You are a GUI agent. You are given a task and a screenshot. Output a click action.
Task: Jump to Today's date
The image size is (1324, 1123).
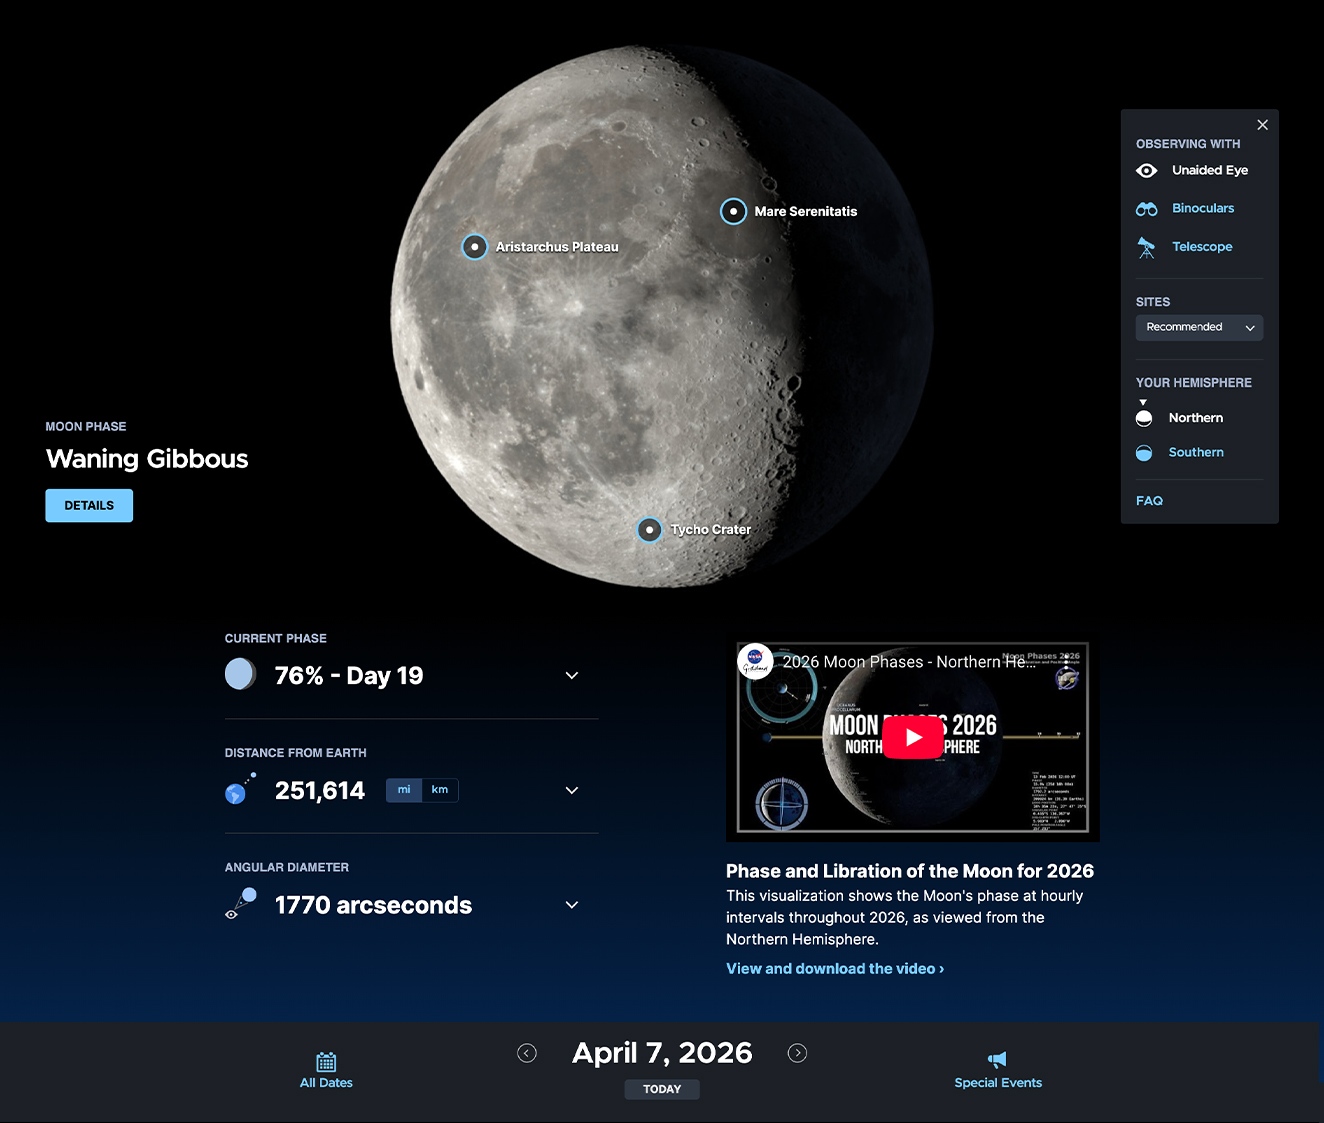point(662,1089)
